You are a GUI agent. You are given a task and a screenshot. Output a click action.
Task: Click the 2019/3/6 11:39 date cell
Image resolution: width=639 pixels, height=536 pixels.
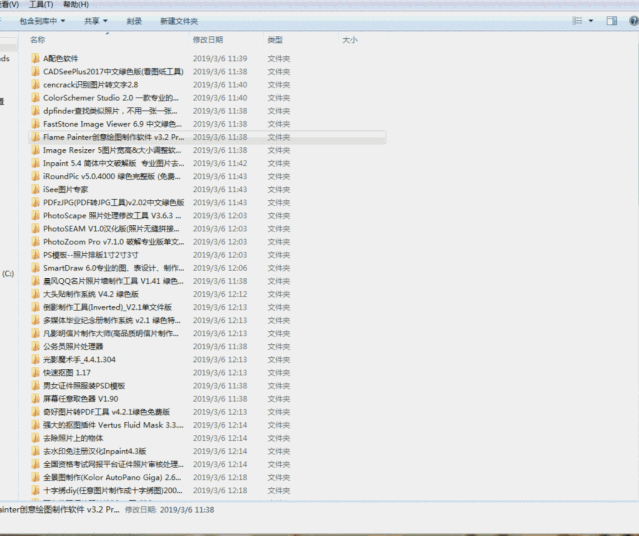pyautogui.click(x=220, y=58)
